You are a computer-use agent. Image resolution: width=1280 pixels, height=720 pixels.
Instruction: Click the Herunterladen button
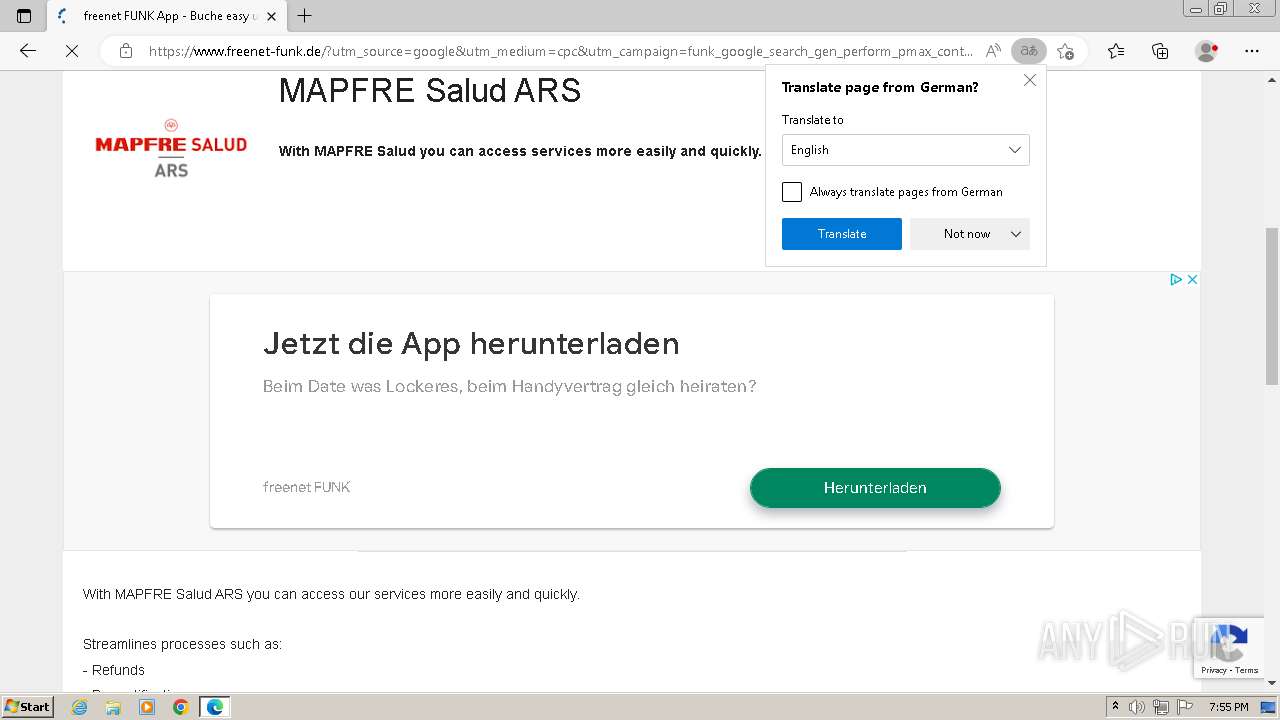tap(875, 488)
